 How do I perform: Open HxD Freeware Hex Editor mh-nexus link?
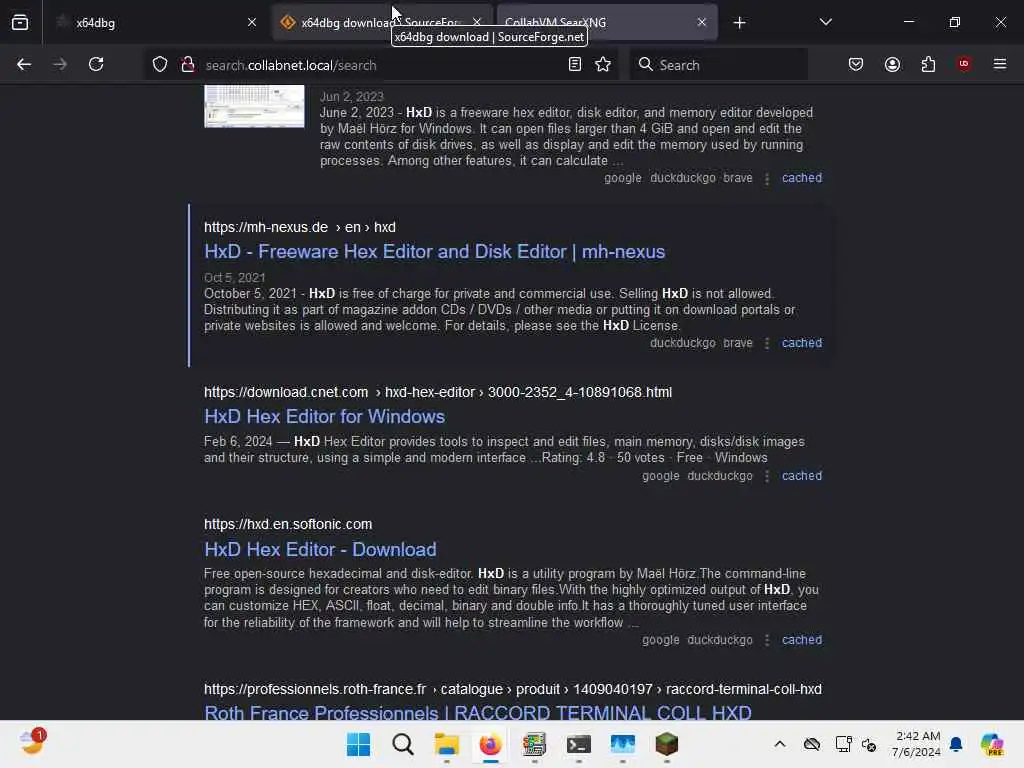click(x=434, y=251)
